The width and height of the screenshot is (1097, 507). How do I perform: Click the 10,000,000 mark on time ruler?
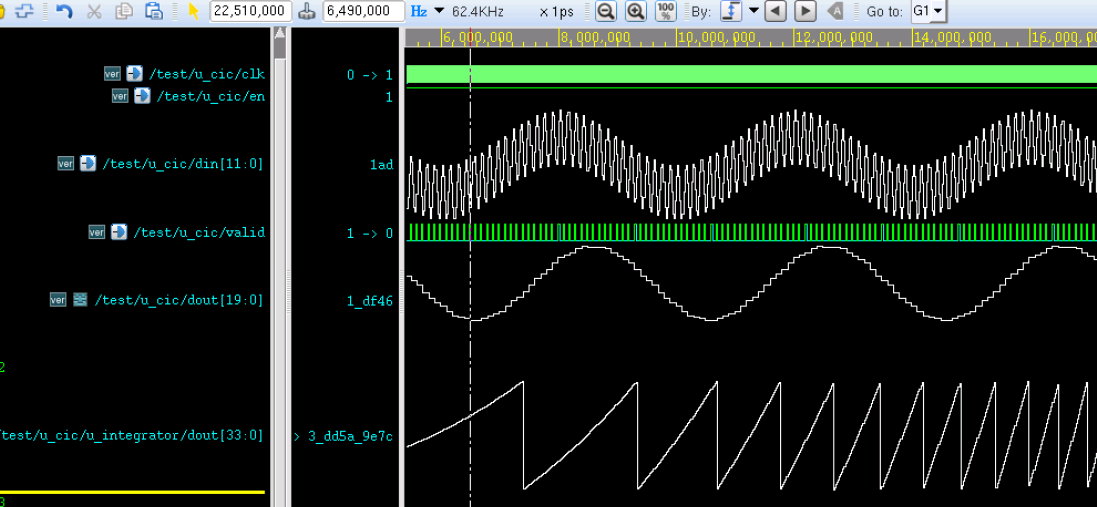tap(716, 38)
